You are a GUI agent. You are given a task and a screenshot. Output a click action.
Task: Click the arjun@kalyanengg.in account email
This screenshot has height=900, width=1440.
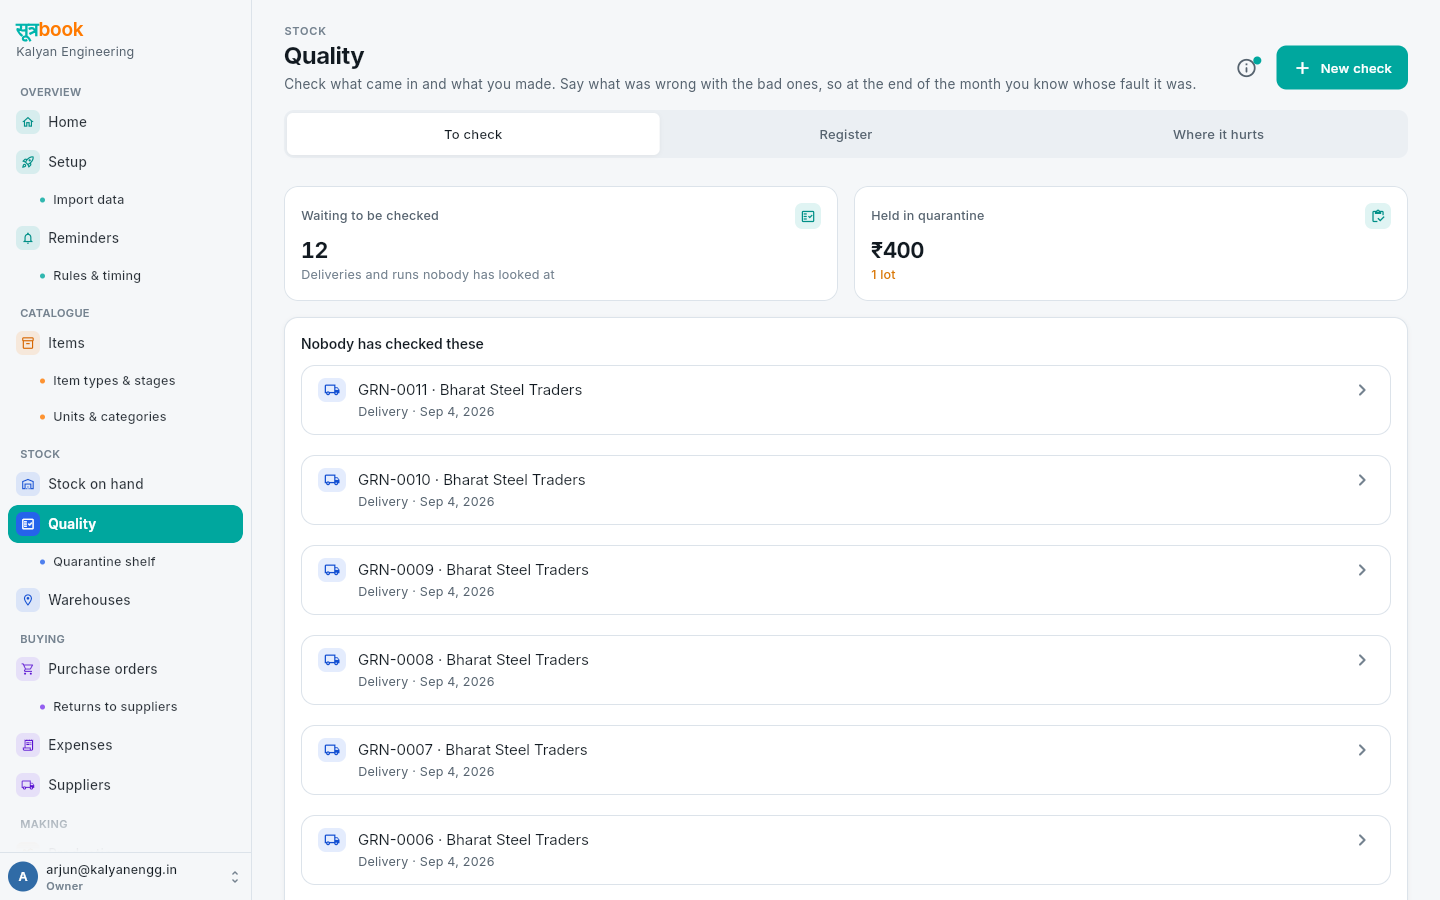[x=112, y=870]
